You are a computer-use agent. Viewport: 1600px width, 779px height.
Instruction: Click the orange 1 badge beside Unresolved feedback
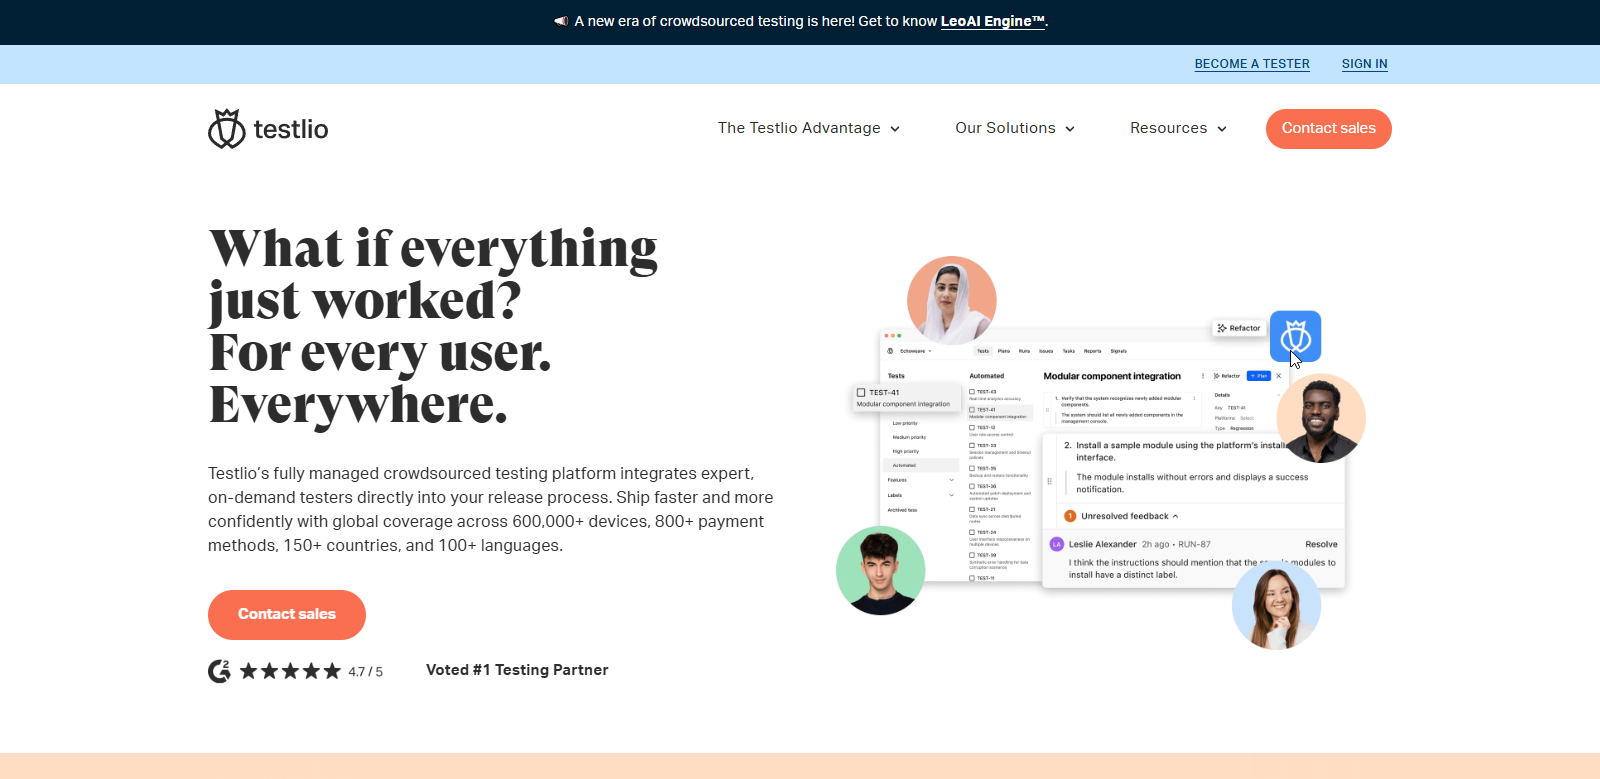pos(1070,516)
